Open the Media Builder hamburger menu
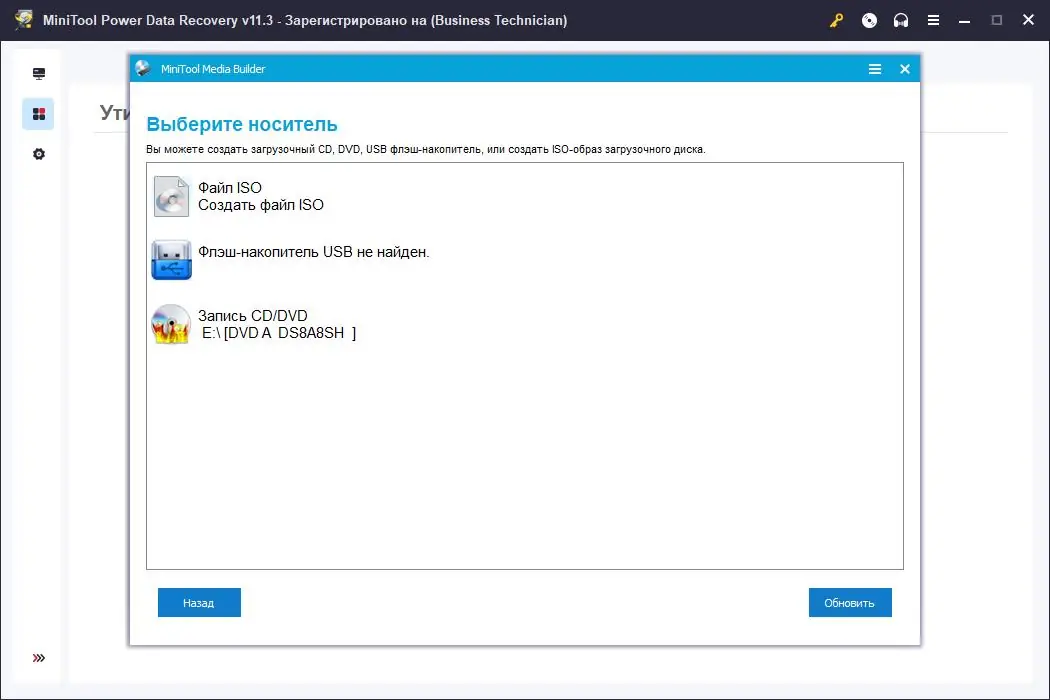The width and height of the screenshot is (1050, 700). coord(875,69)
